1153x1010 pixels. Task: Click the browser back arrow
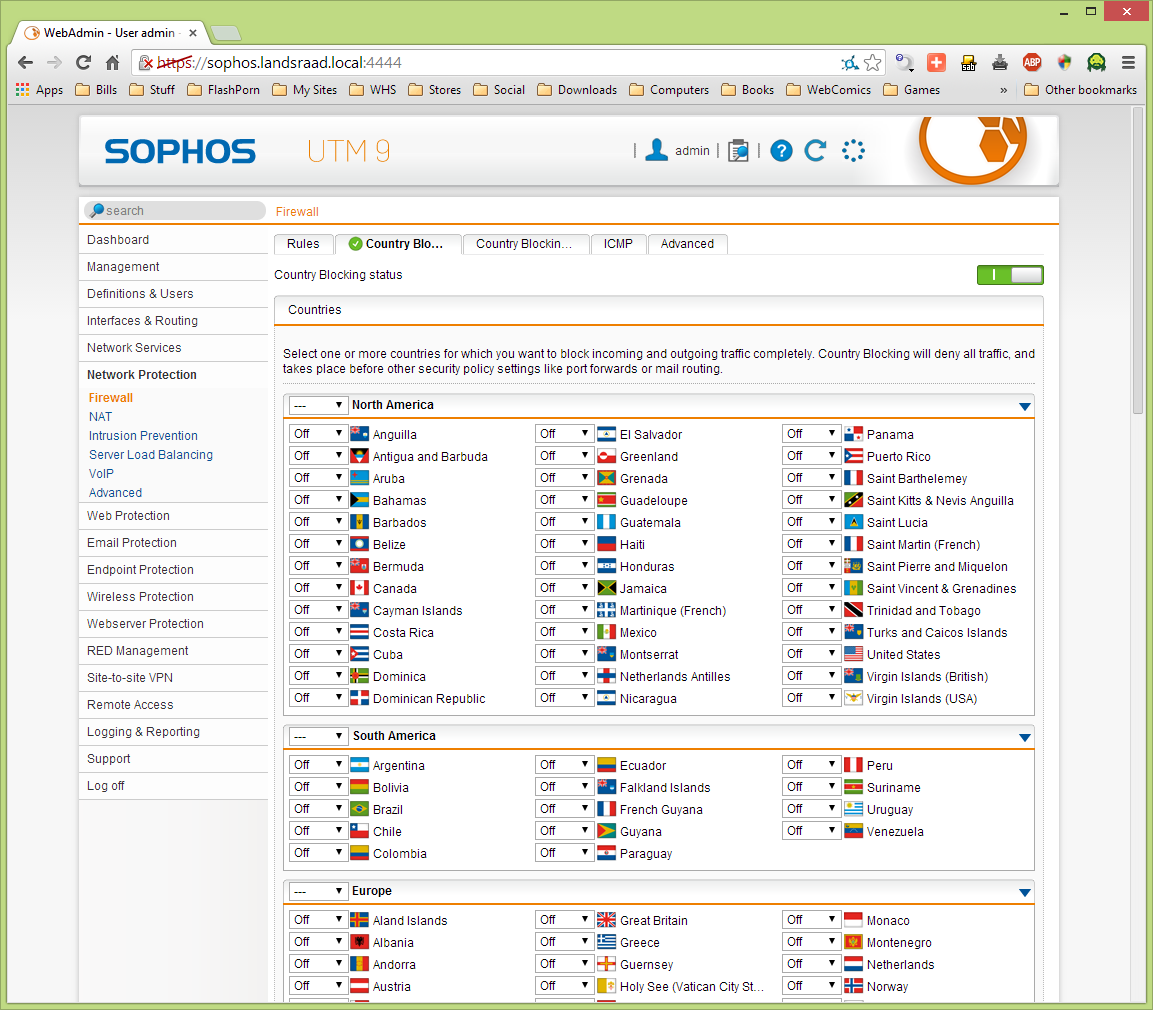[26, 62]
